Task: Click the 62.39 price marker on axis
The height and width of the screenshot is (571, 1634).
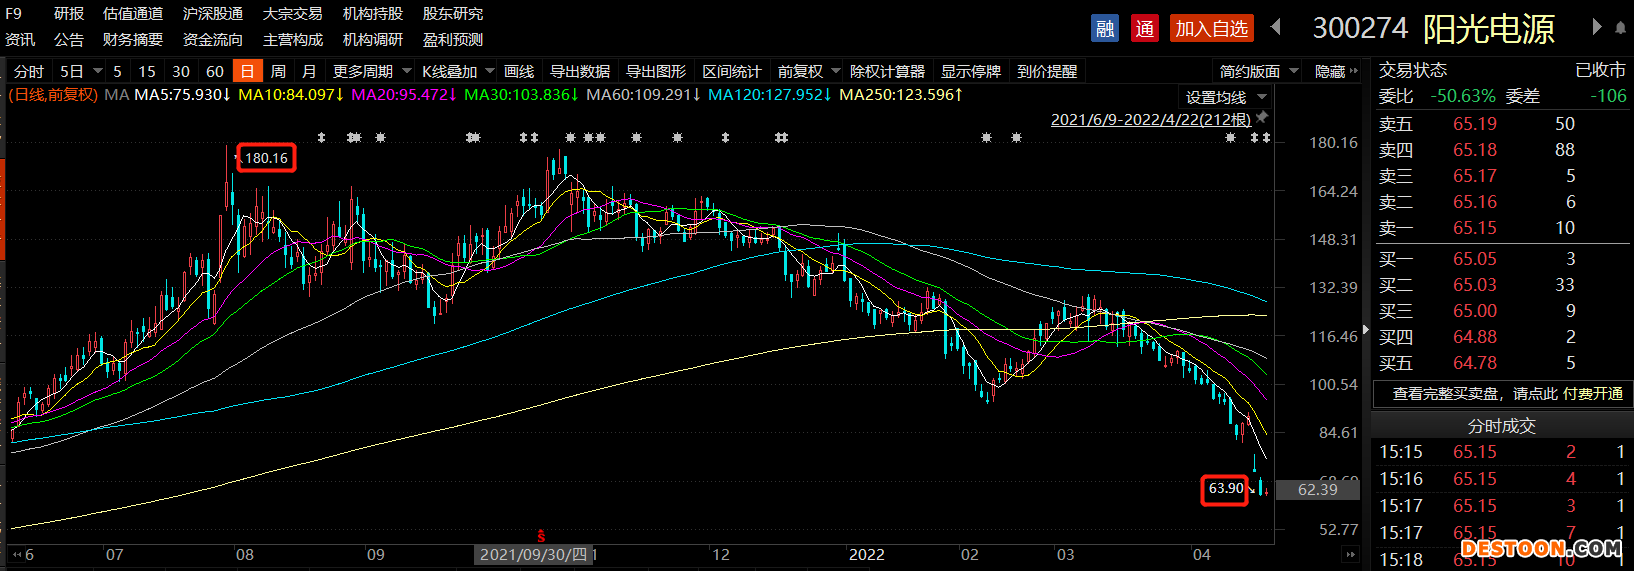Action: coord(1317,489)
